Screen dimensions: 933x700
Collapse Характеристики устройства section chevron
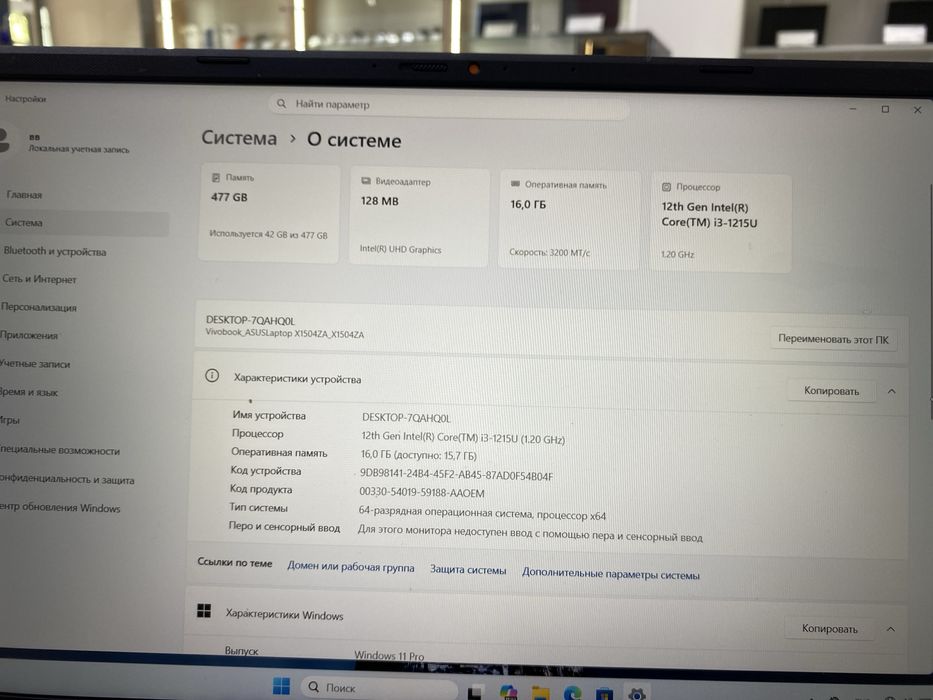click(891, 392)
